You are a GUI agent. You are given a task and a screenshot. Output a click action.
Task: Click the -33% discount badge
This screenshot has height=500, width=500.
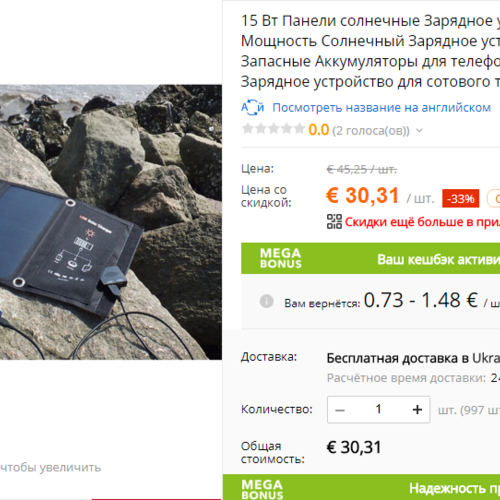tap(461, 198)
